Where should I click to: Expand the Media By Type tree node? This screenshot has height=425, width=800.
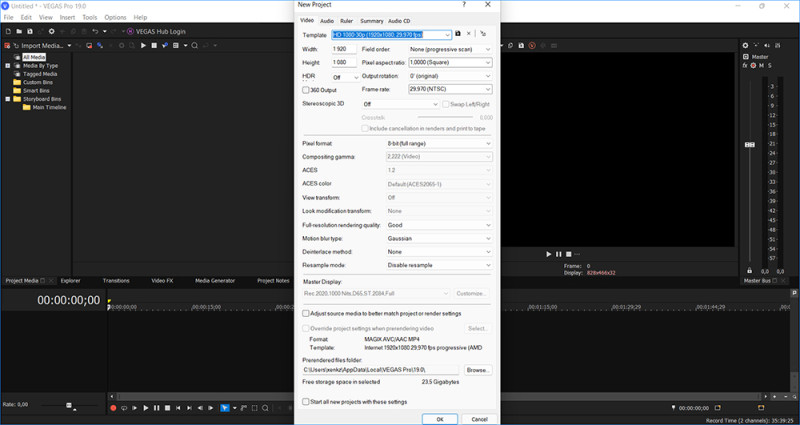(8, 66)
